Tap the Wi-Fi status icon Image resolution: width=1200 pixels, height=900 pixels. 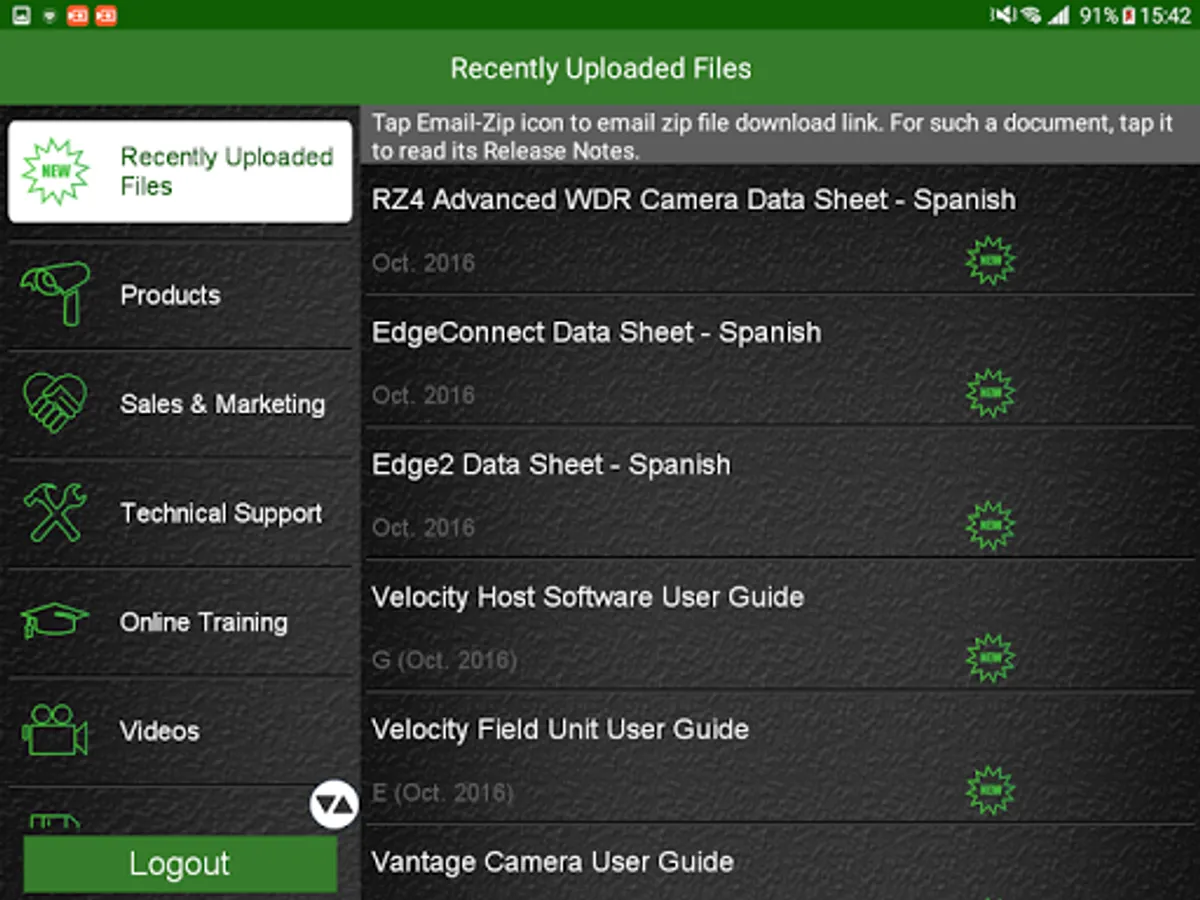[1029, 16]
